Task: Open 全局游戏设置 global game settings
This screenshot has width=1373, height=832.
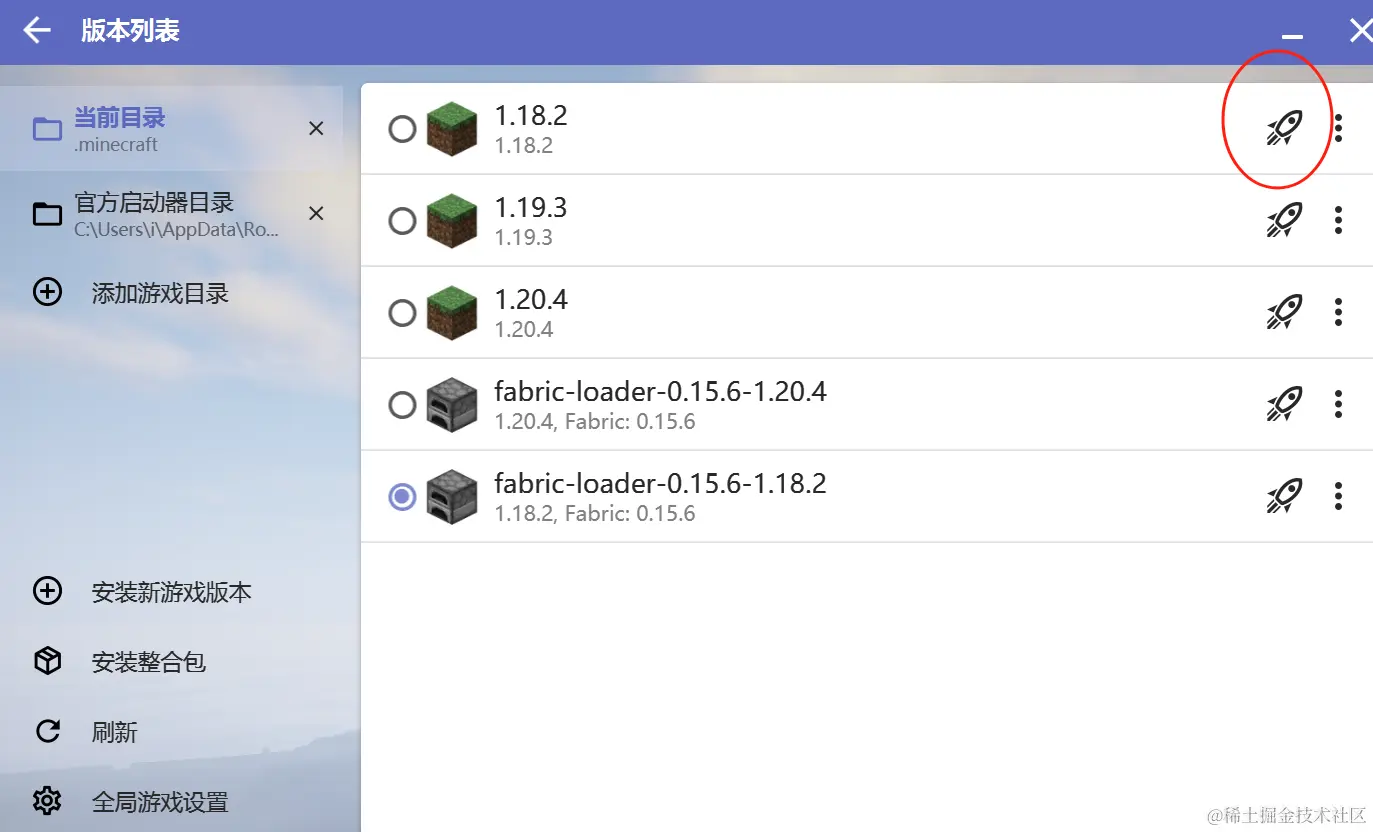Action: click(171, 801)
